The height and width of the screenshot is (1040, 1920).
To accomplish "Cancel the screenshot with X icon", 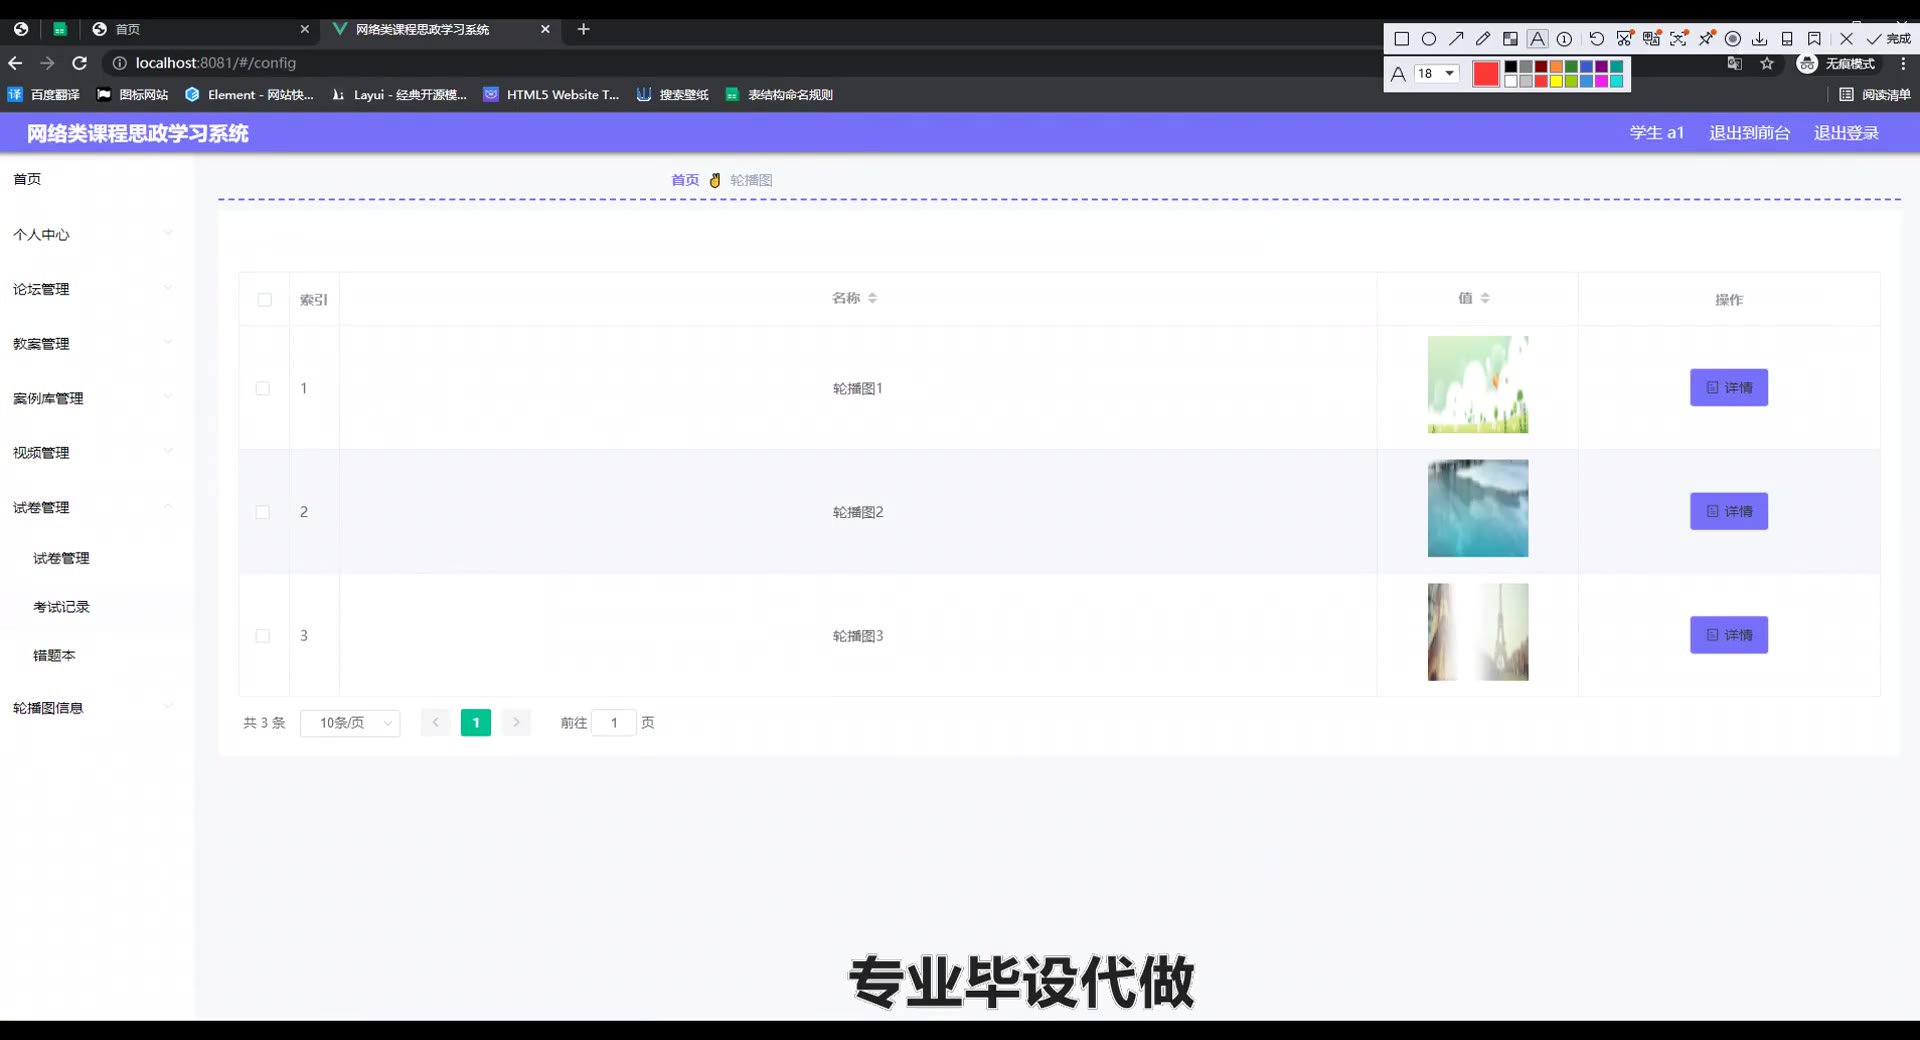I will tap(1846, 39).
